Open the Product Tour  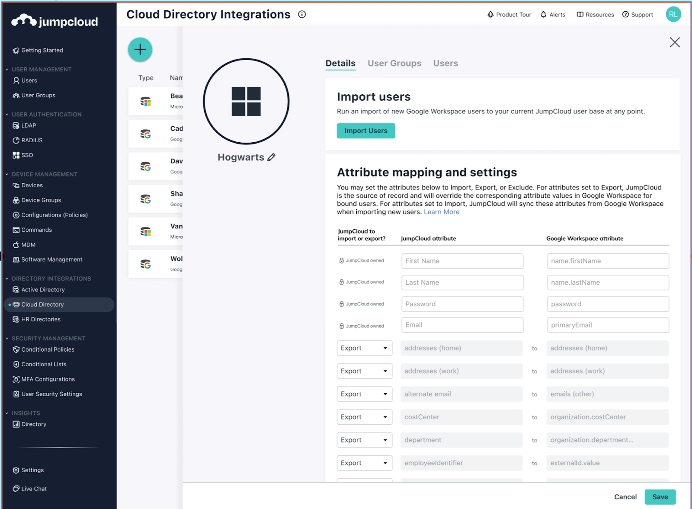pyautogui.click(x=509, y=15)
